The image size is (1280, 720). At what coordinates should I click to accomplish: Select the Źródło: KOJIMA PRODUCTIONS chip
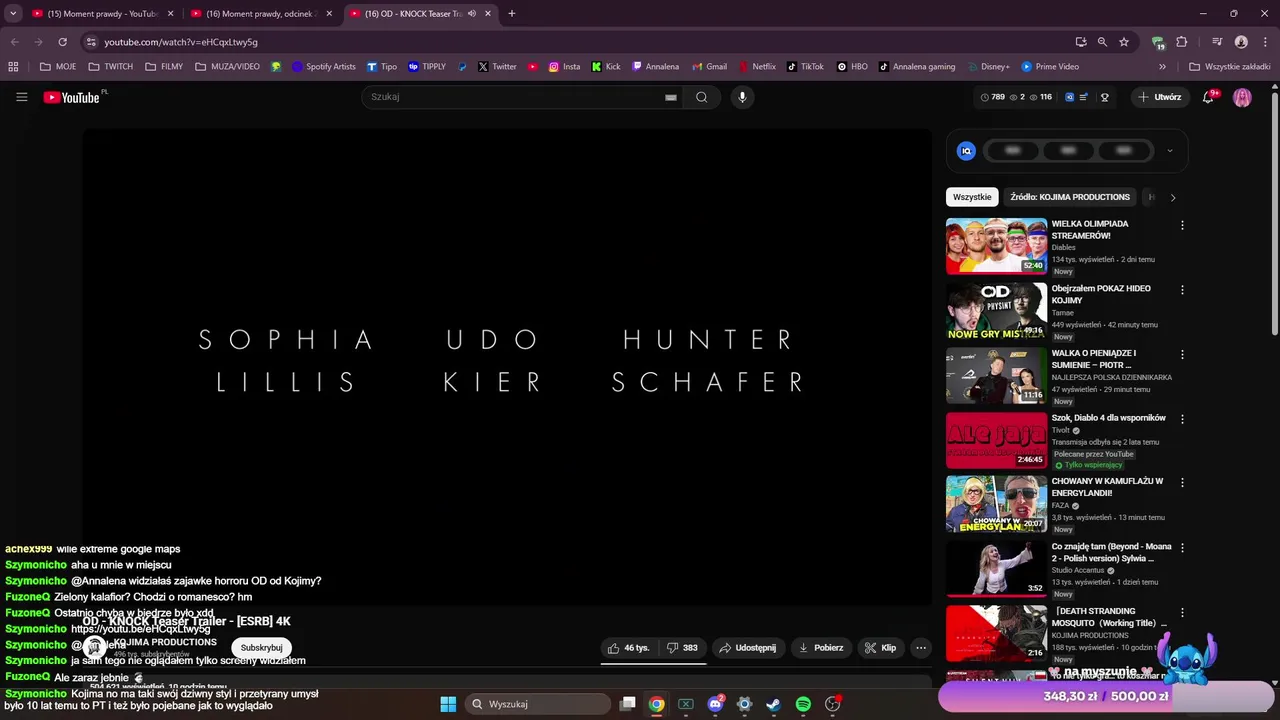pos(1070,197)
